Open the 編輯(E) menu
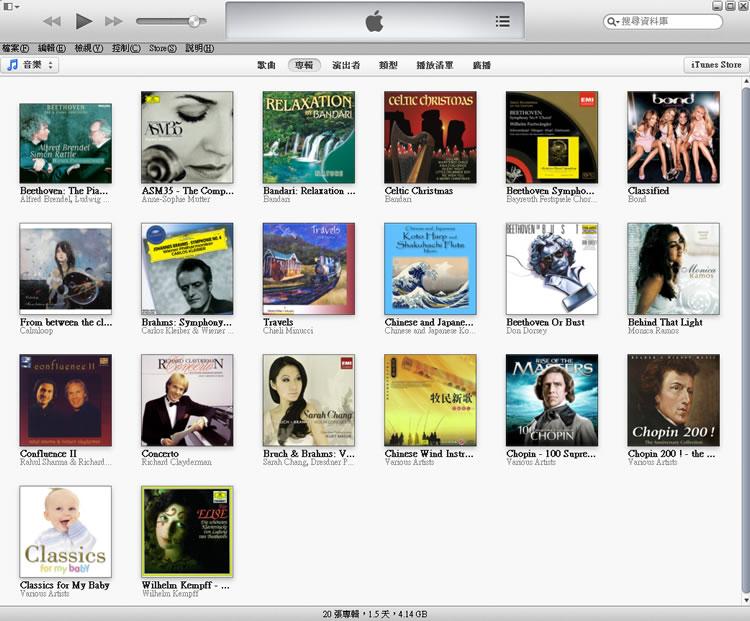This screenshot has width=750, height=621. pyautogui.click(x=52, y=48)
